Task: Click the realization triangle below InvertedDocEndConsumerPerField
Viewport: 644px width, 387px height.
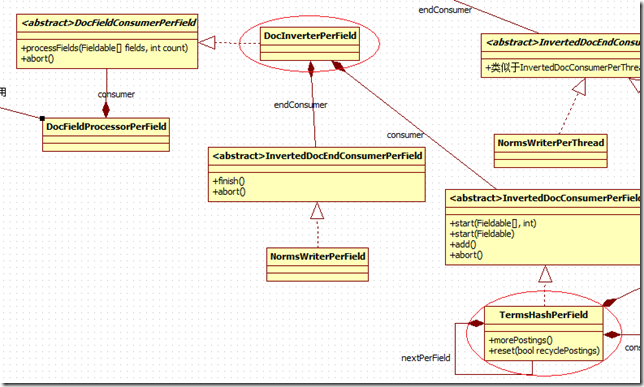Action: (x=317, y=210)
